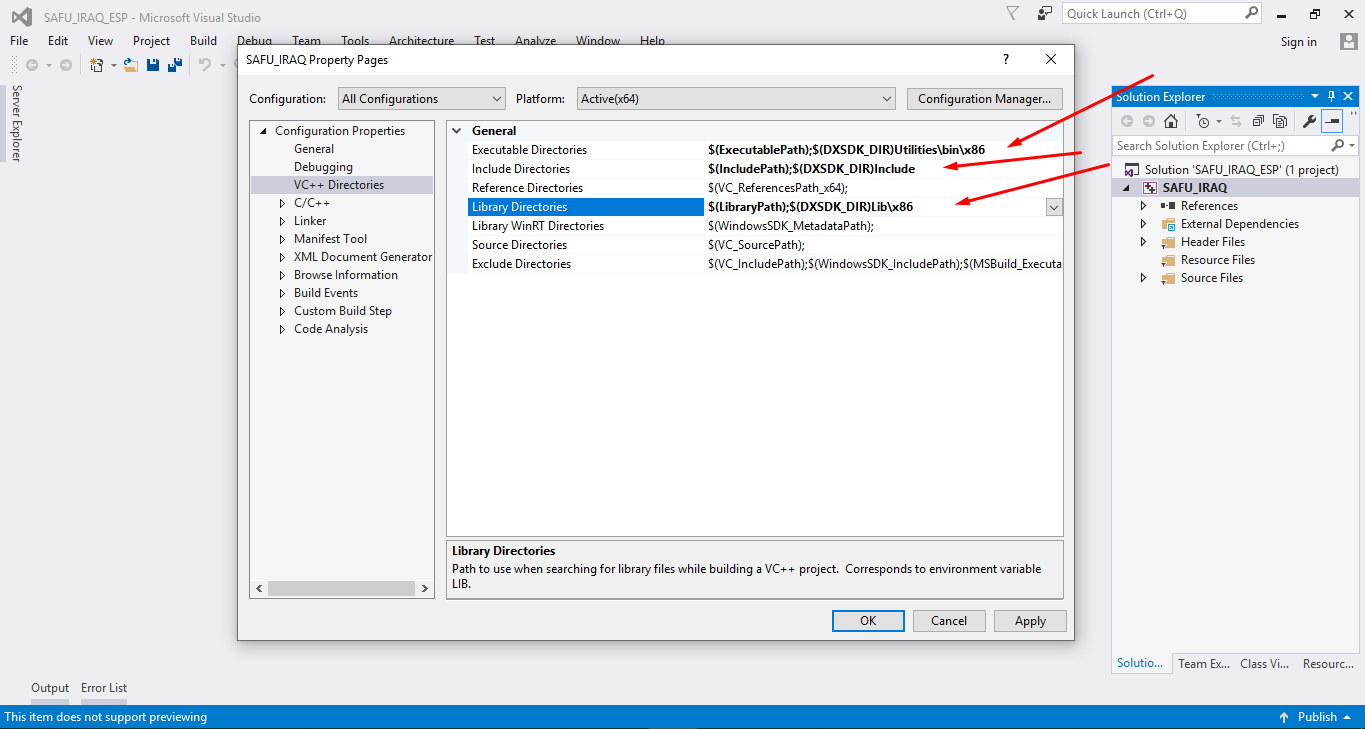Pin the Solution Explorer panel with pushpin
Viewport: 1365px width, 729px height.
(1331, 97)
